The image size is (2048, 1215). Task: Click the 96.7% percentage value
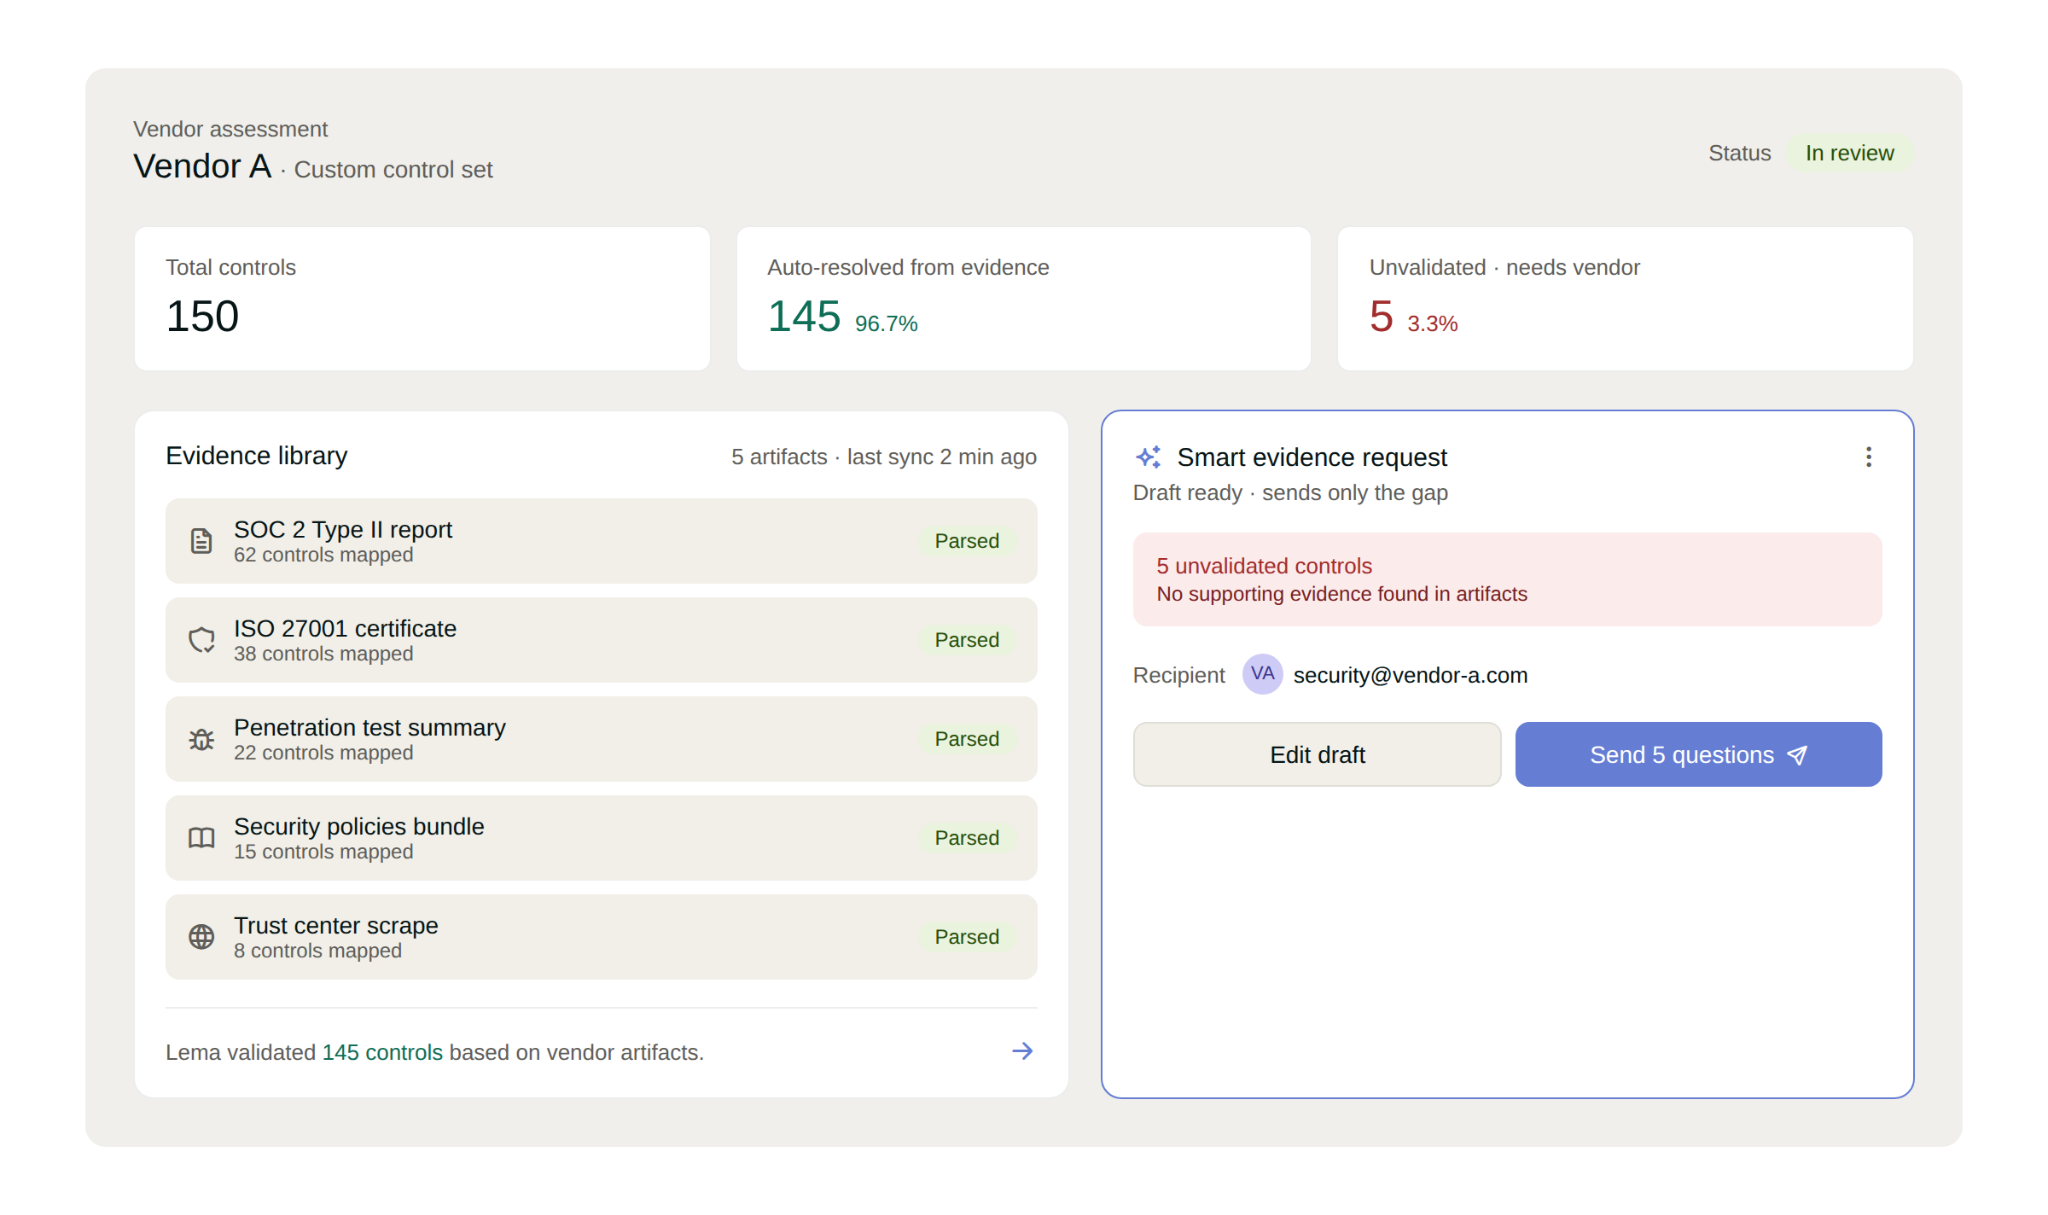click(886, 324)
